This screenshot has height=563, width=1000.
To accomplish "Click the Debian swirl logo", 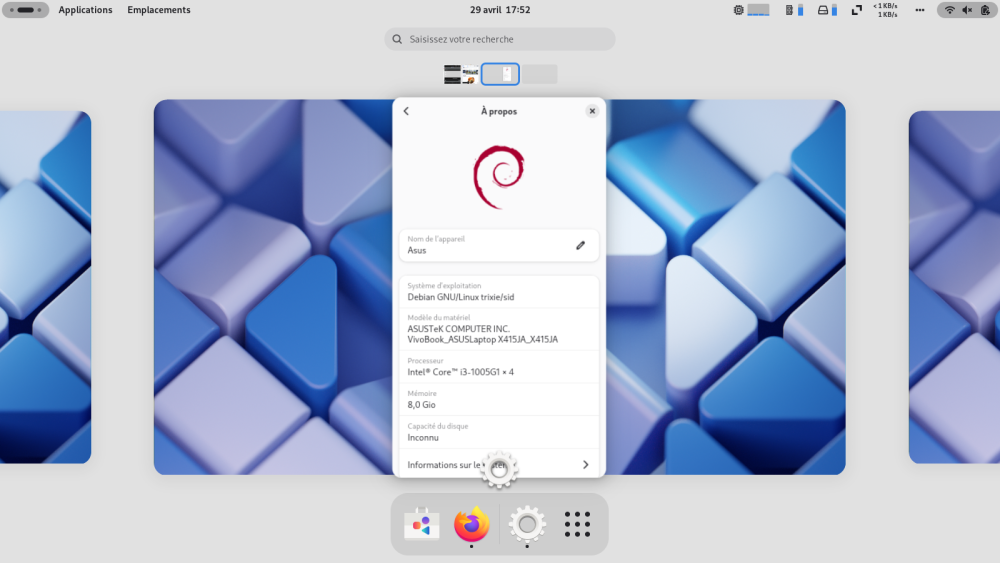I will coord(499,177).
